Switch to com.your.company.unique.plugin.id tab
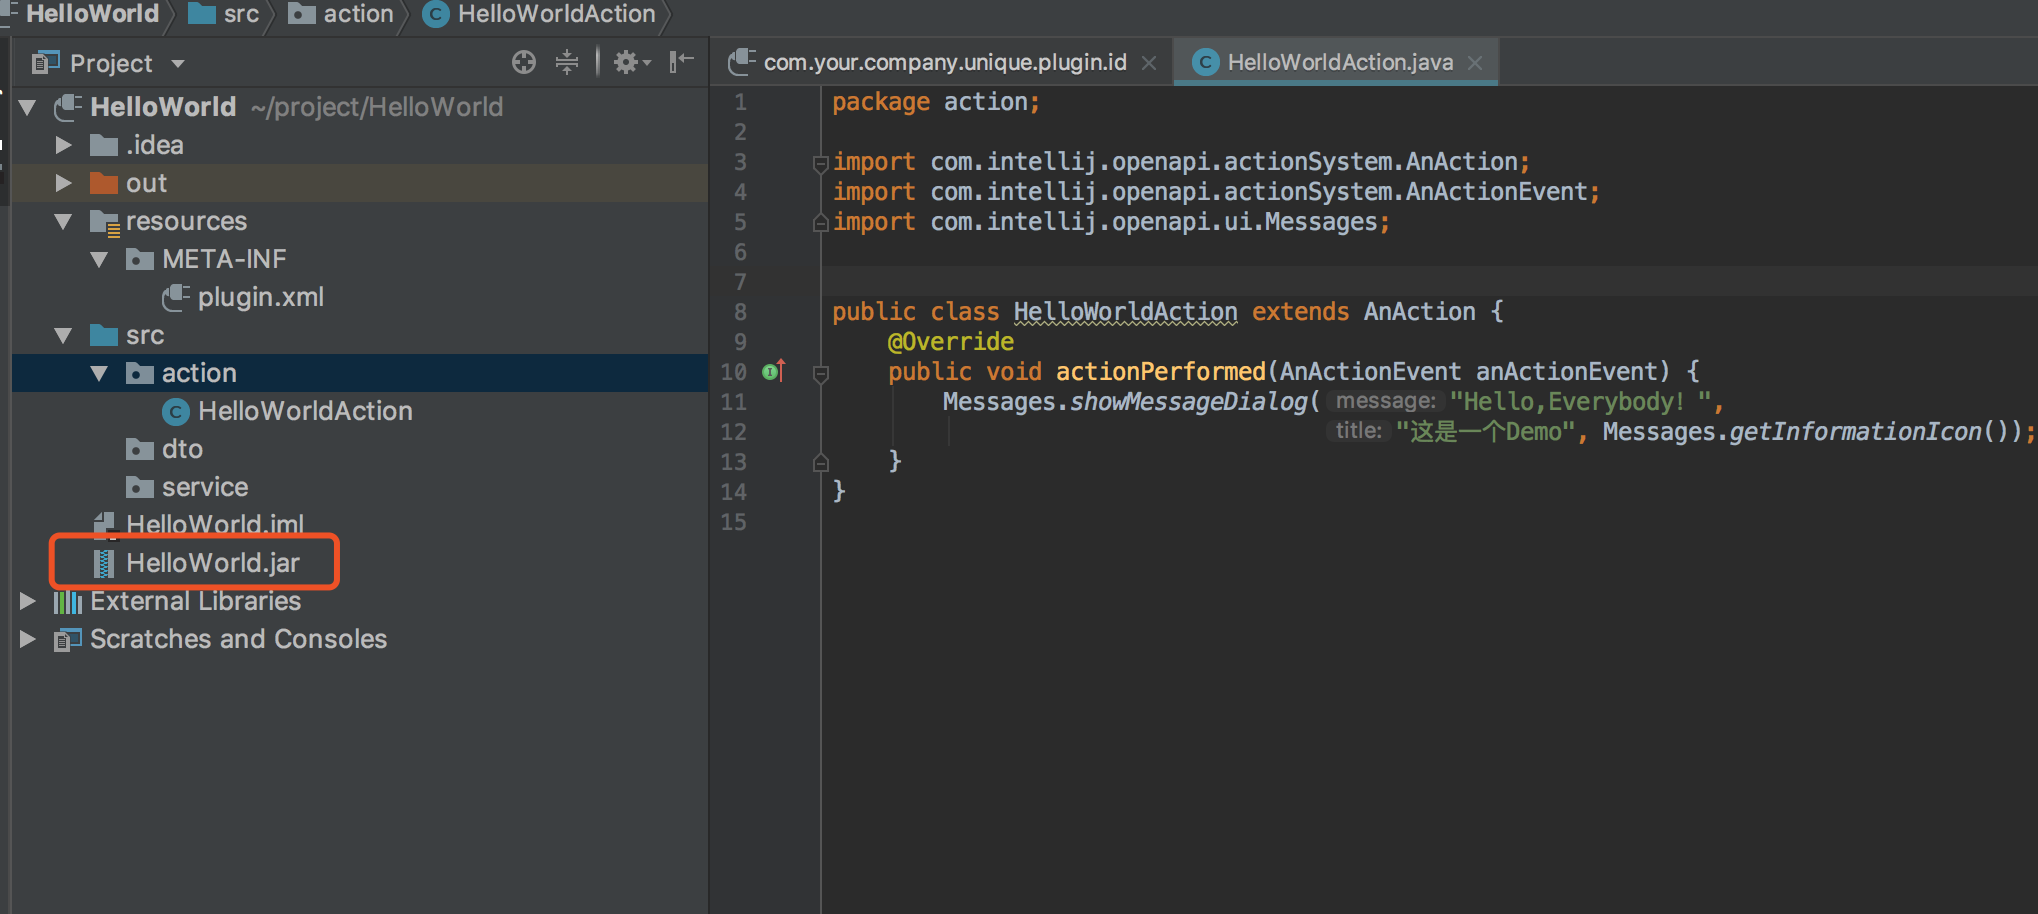 [x=944, y=62]
